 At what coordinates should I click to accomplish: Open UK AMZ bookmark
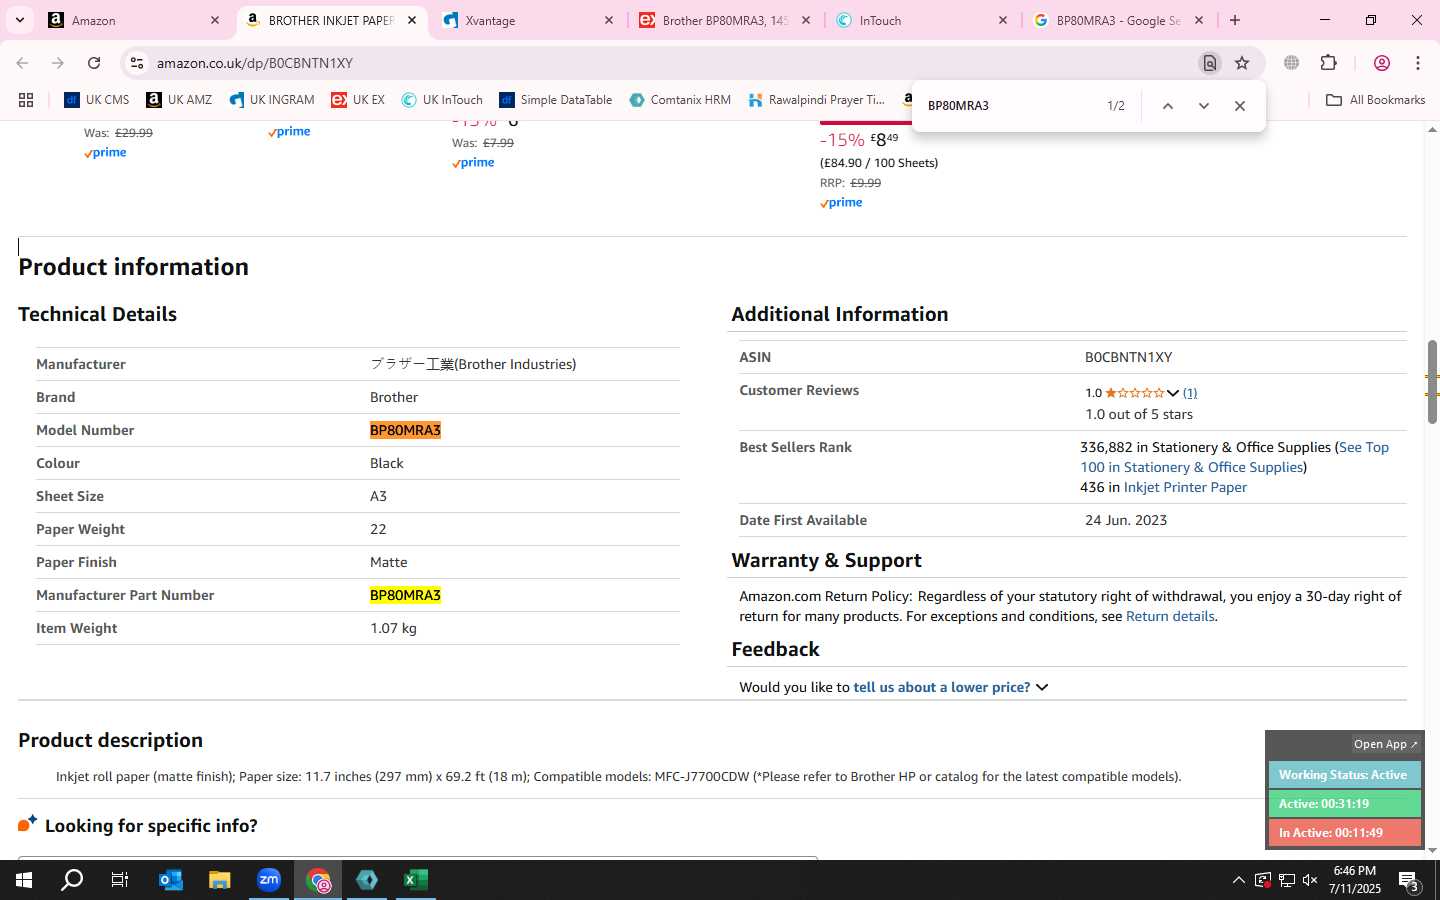coord(179,100)
